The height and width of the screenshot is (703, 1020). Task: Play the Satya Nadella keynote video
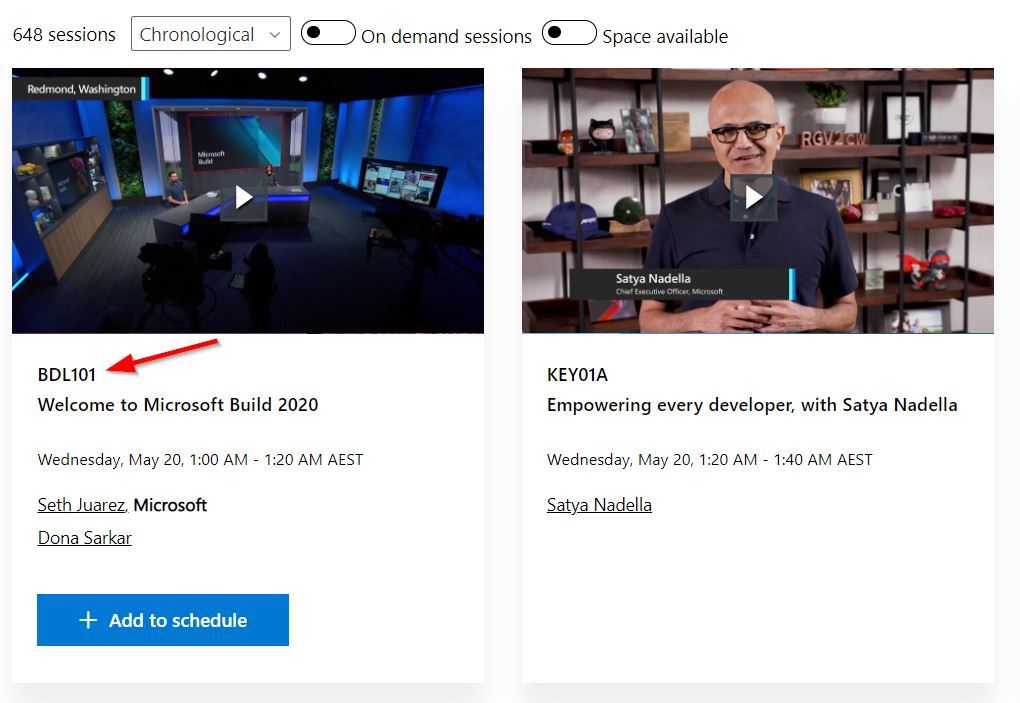click(x=753, y=198)
